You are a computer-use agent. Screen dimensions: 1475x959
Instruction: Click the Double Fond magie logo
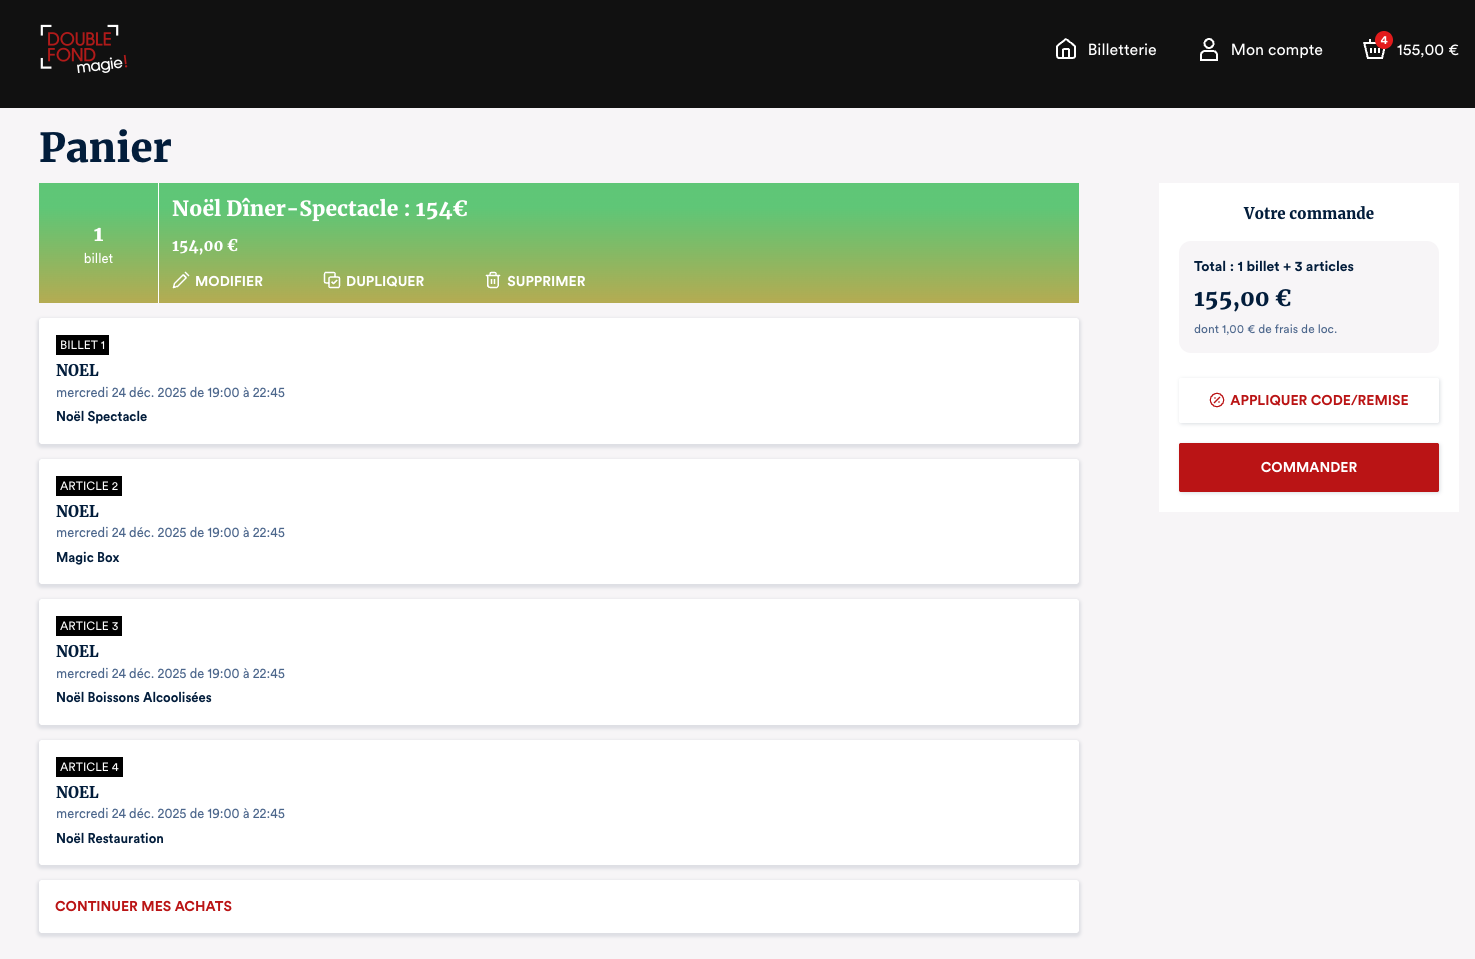(x=83, y=50)
